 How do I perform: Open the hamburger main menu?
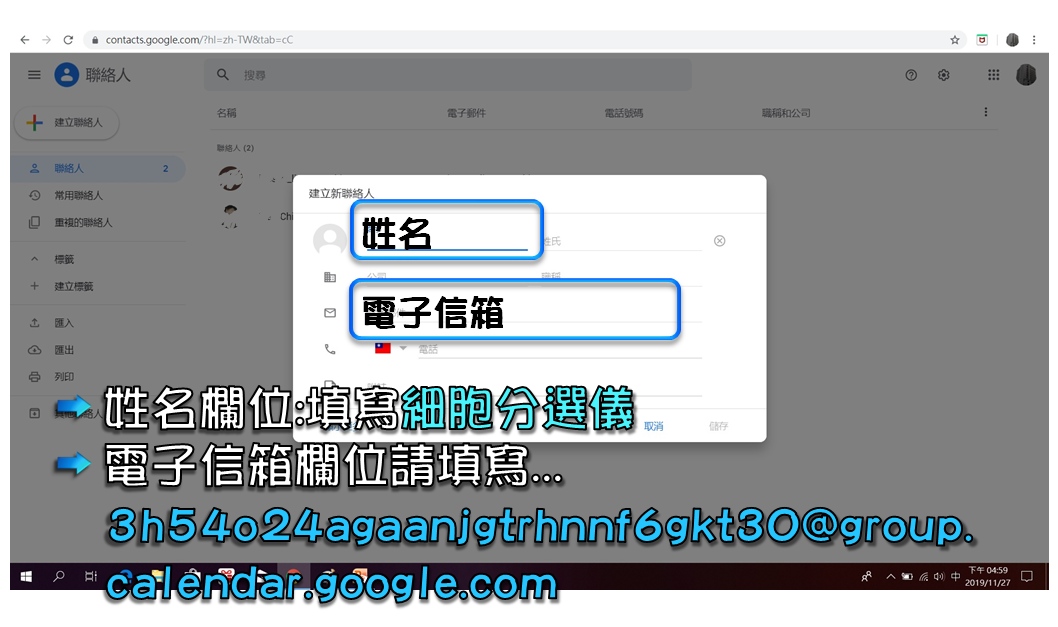tap(34, 75)
